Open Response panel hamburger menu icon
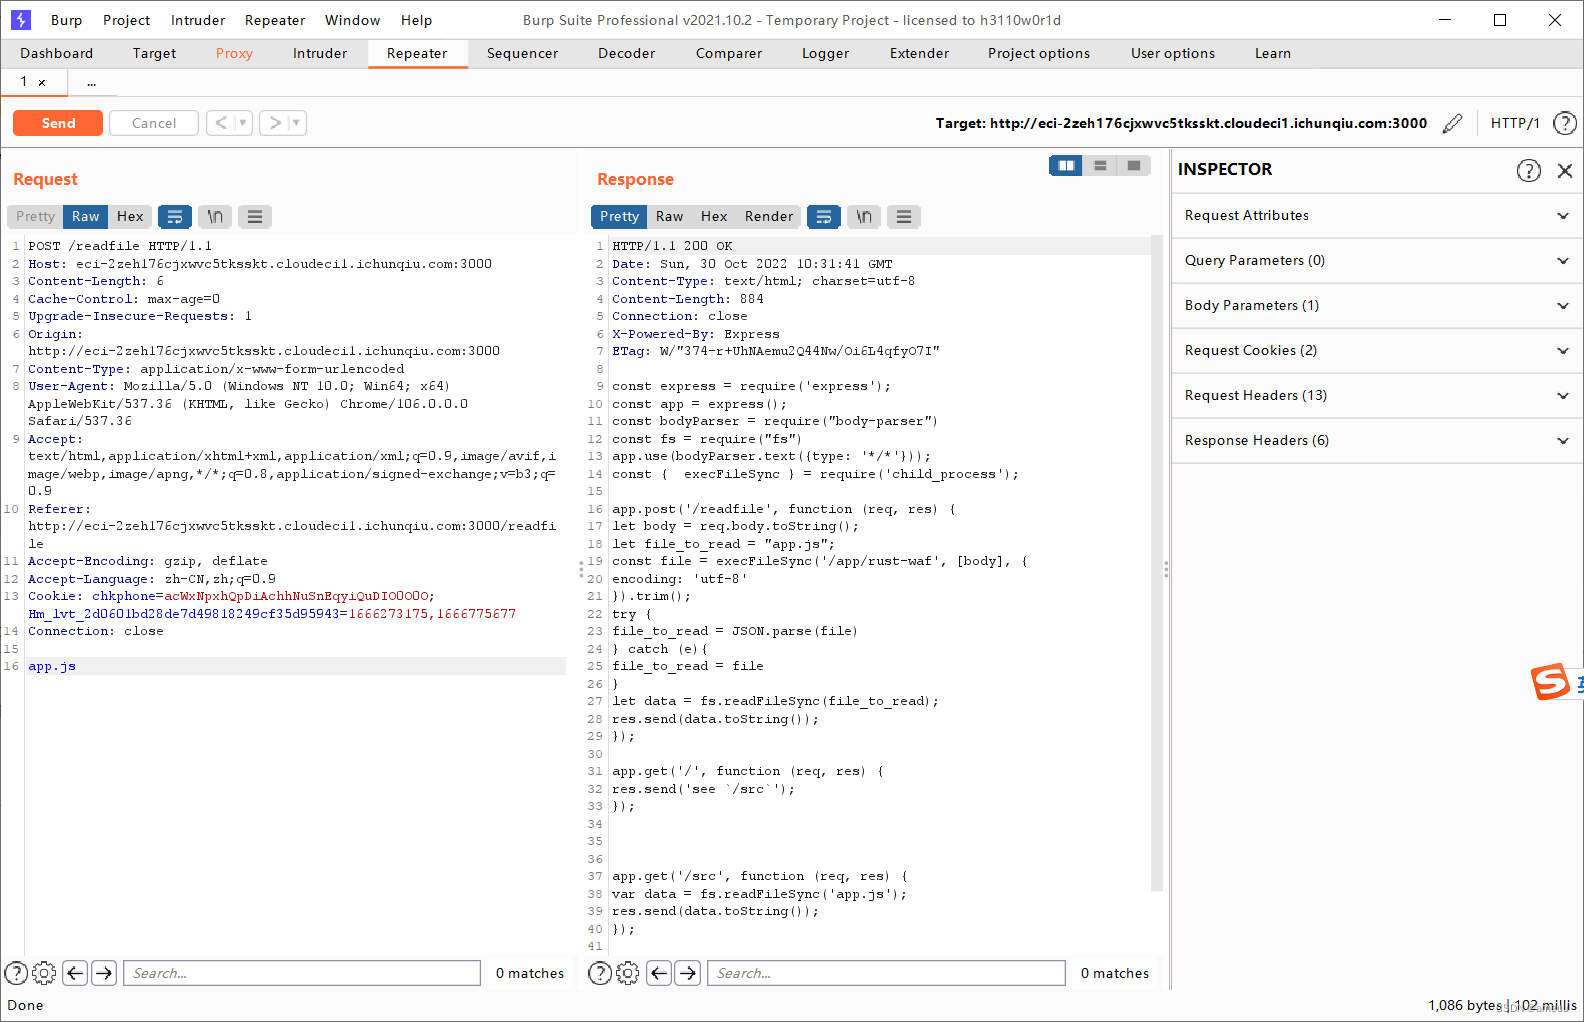Viewport: 1584px width, 1022px height. pyautogui.click(x=904, y=216)
